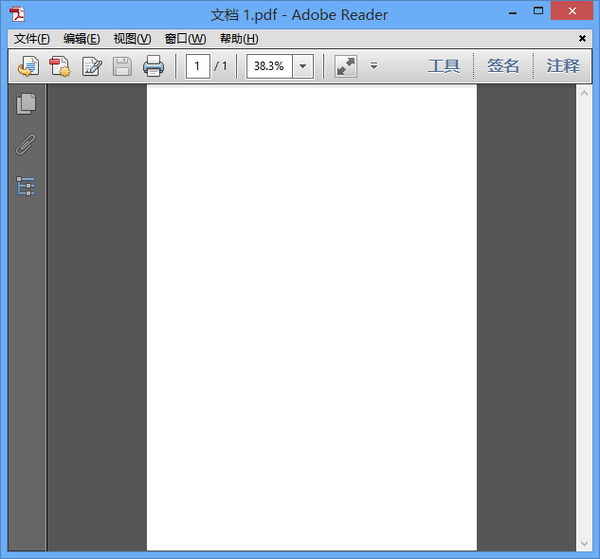Click the Create PDF online icon

[x=60, y=66]
